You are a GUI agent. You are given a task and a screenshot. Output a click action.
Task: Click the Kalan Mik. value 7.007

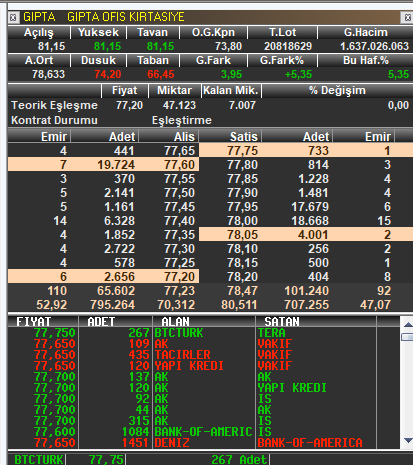242,106
